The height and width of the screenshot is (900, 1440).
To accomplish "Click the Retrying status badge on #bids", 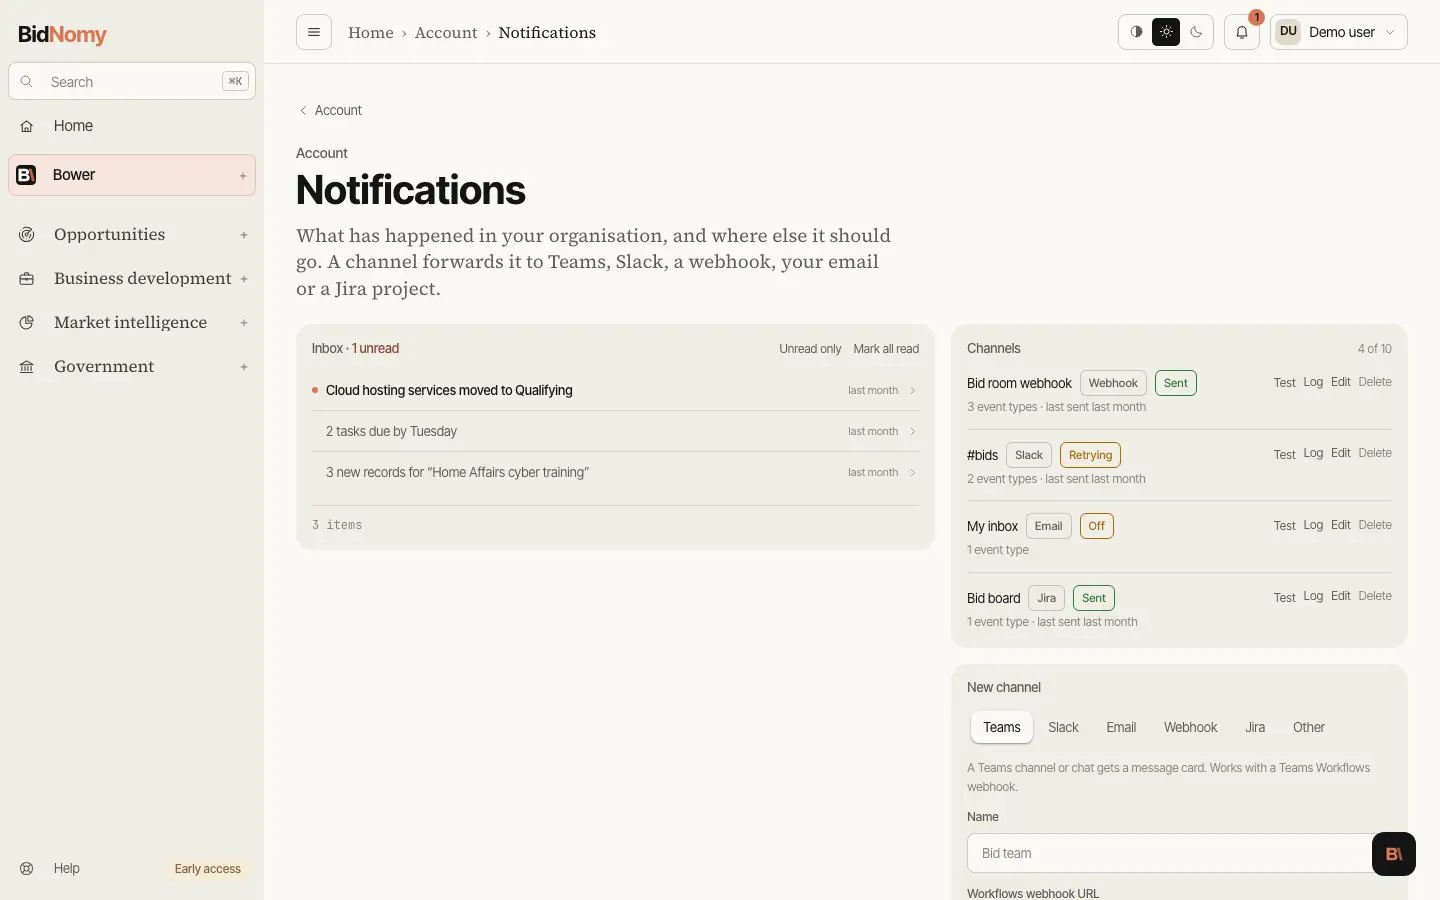I will pos(1090,455).
